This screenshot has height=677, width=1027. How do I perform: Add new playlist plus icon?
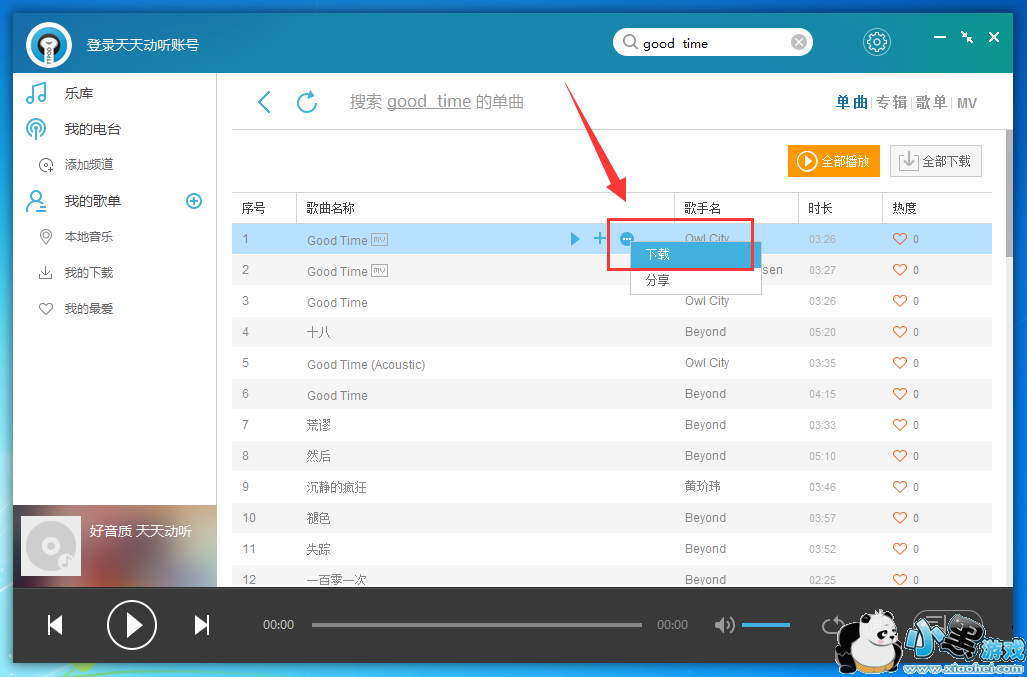194,201
